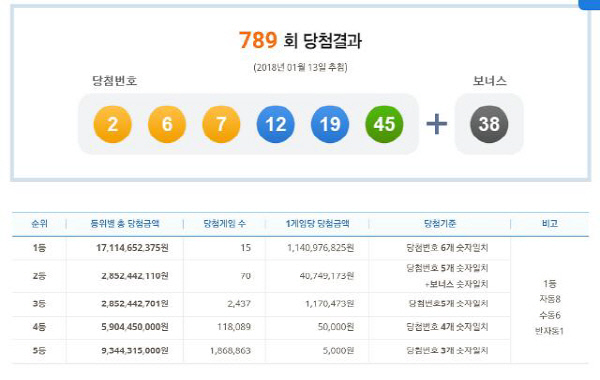Click the 반자동1 remark text
Image resolution: width=600 pixels, height=380 pixels.
(x=549, y=331)
